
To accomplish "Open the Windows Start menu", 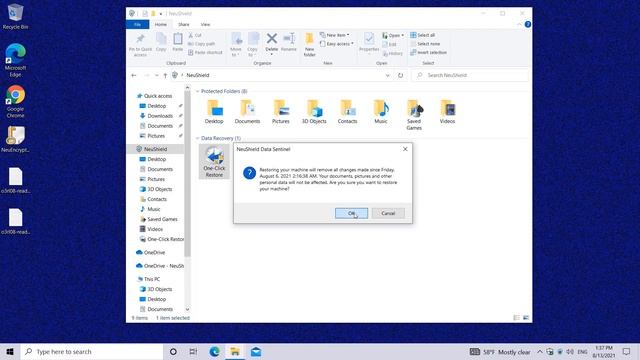I will [10, 351].
